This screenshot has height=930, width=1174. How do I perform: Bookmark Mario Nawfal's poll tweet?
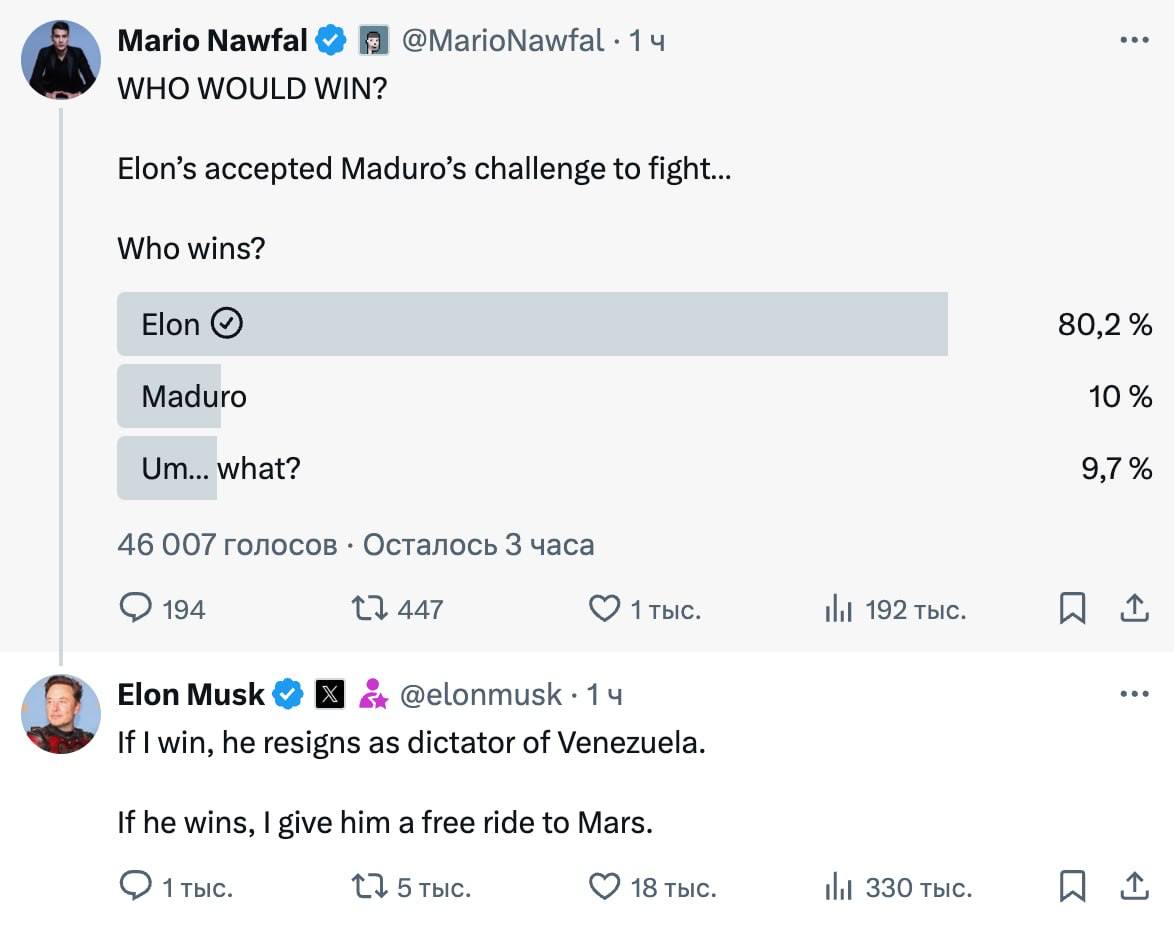click(1072, 608)
